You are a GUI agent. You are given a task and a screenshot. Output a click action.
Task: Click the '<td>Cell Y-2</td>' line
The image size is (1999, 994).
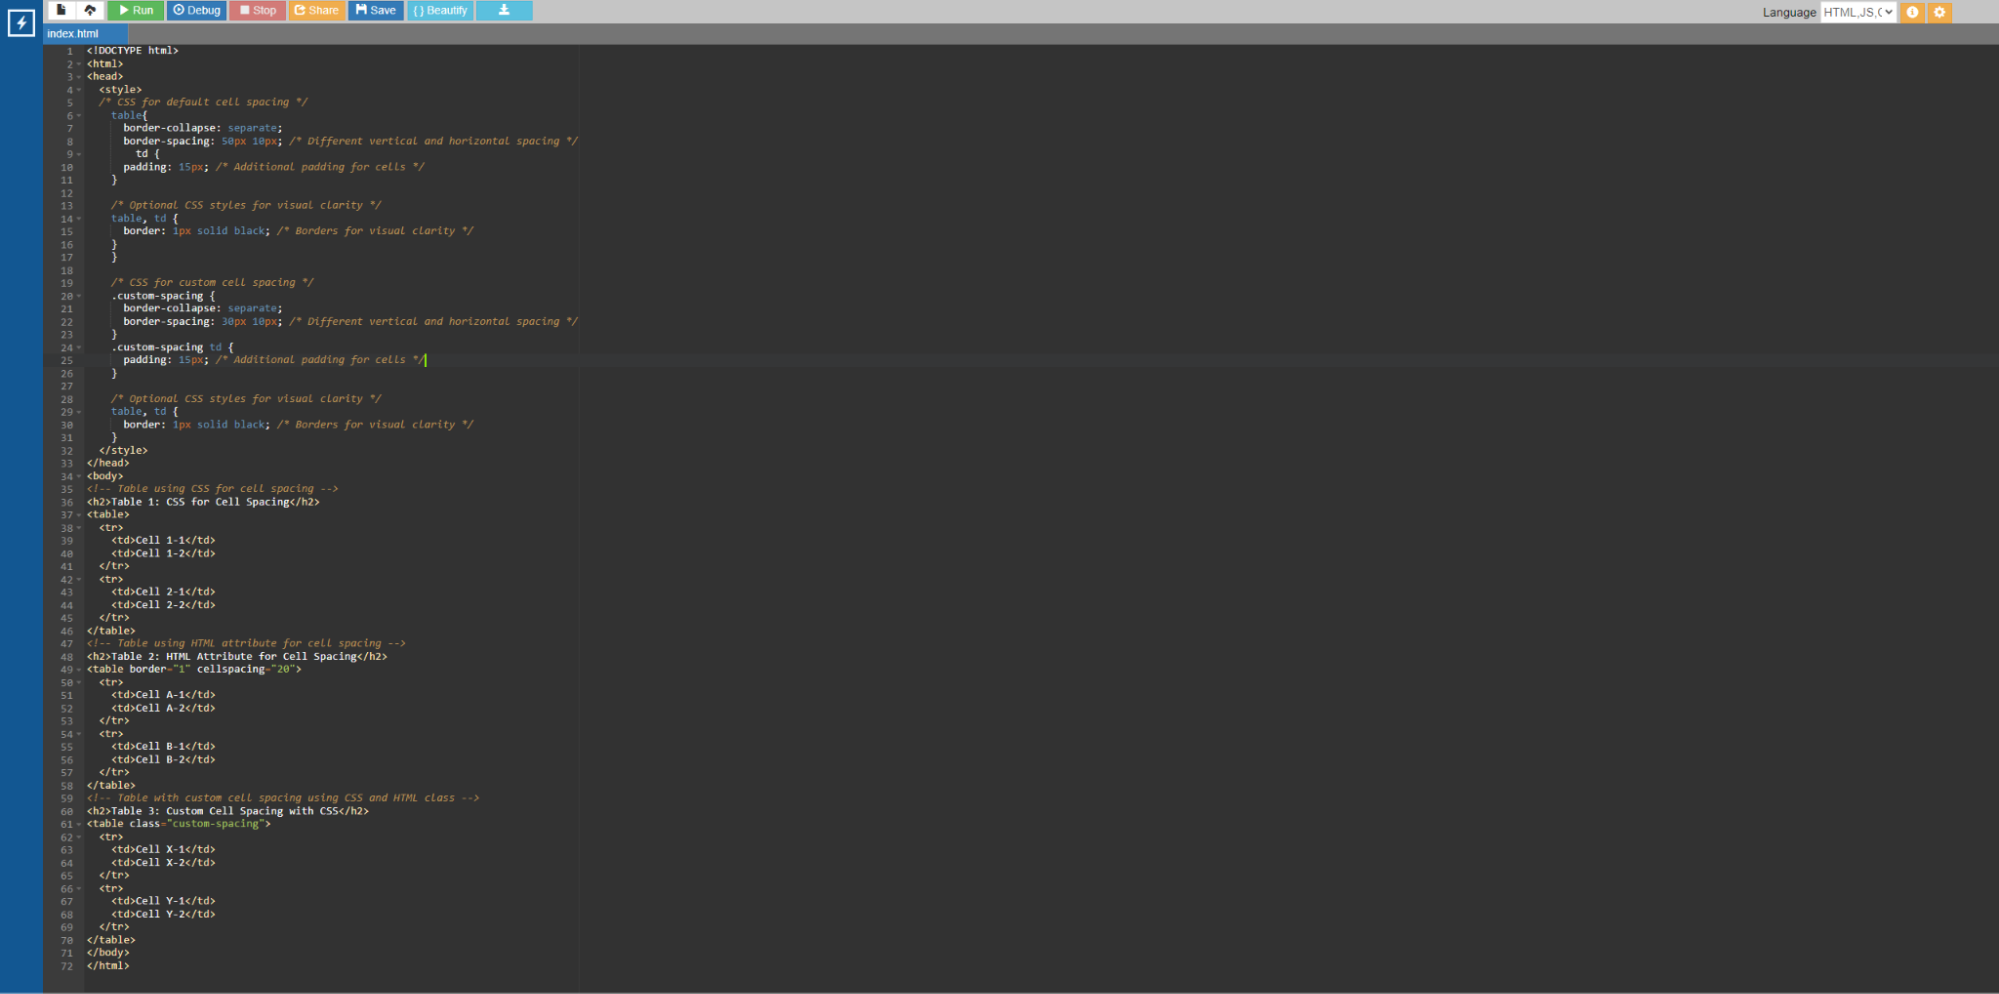click(x=163, y=914)
